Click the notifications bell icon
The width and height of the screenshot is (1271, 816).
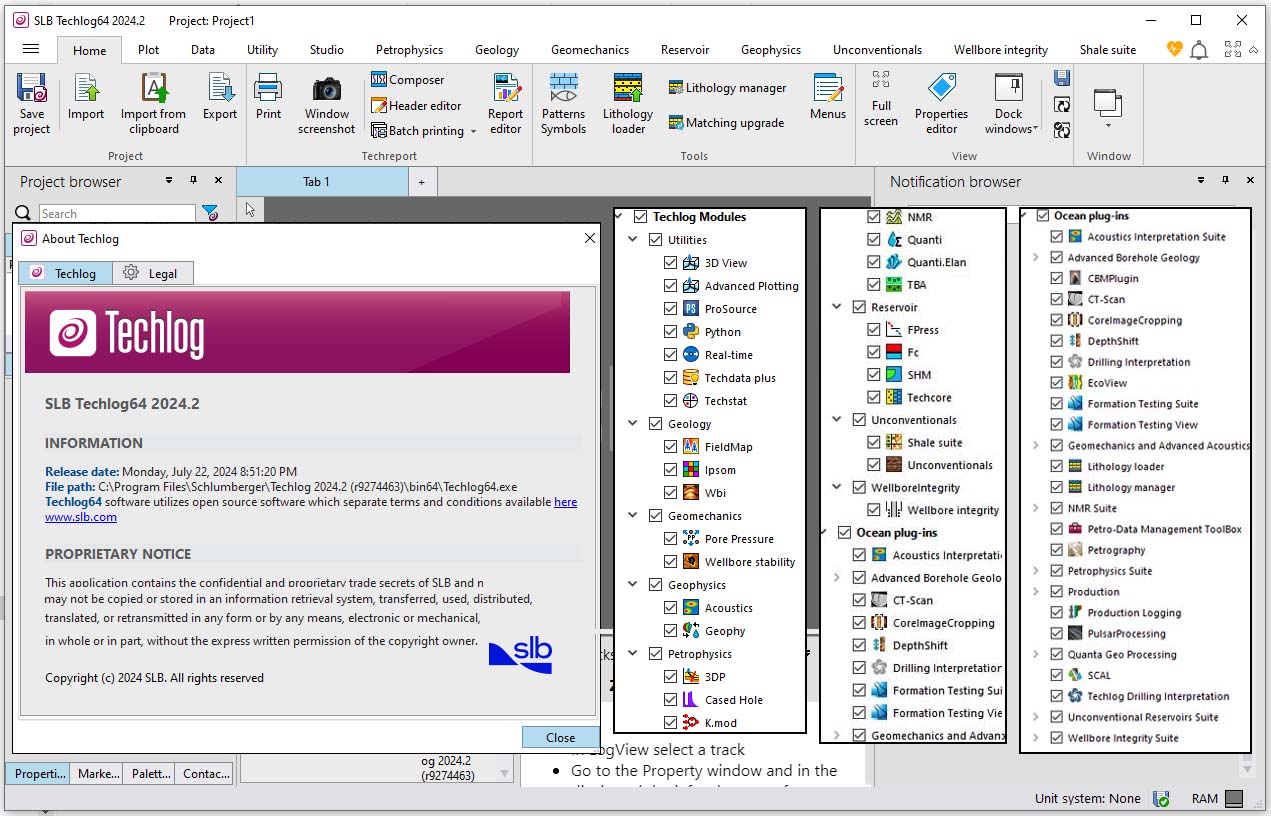click(x=1198, y=50)
